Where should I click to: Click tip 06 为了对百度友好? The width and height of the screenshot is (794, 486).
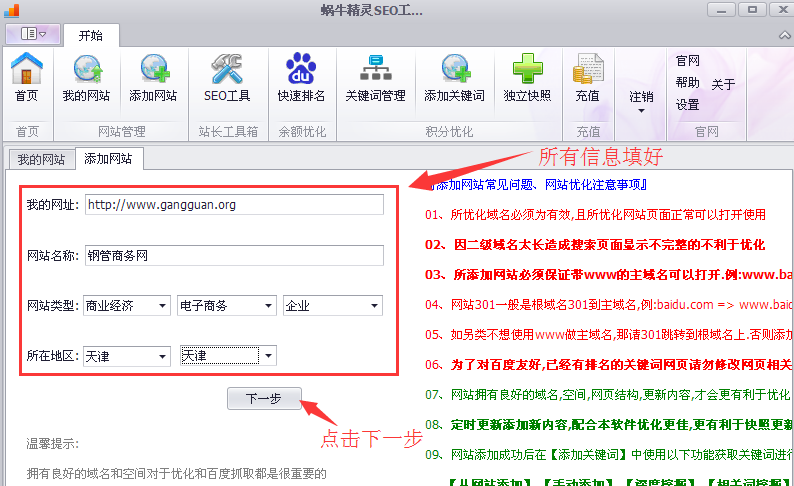click(609, 364)
